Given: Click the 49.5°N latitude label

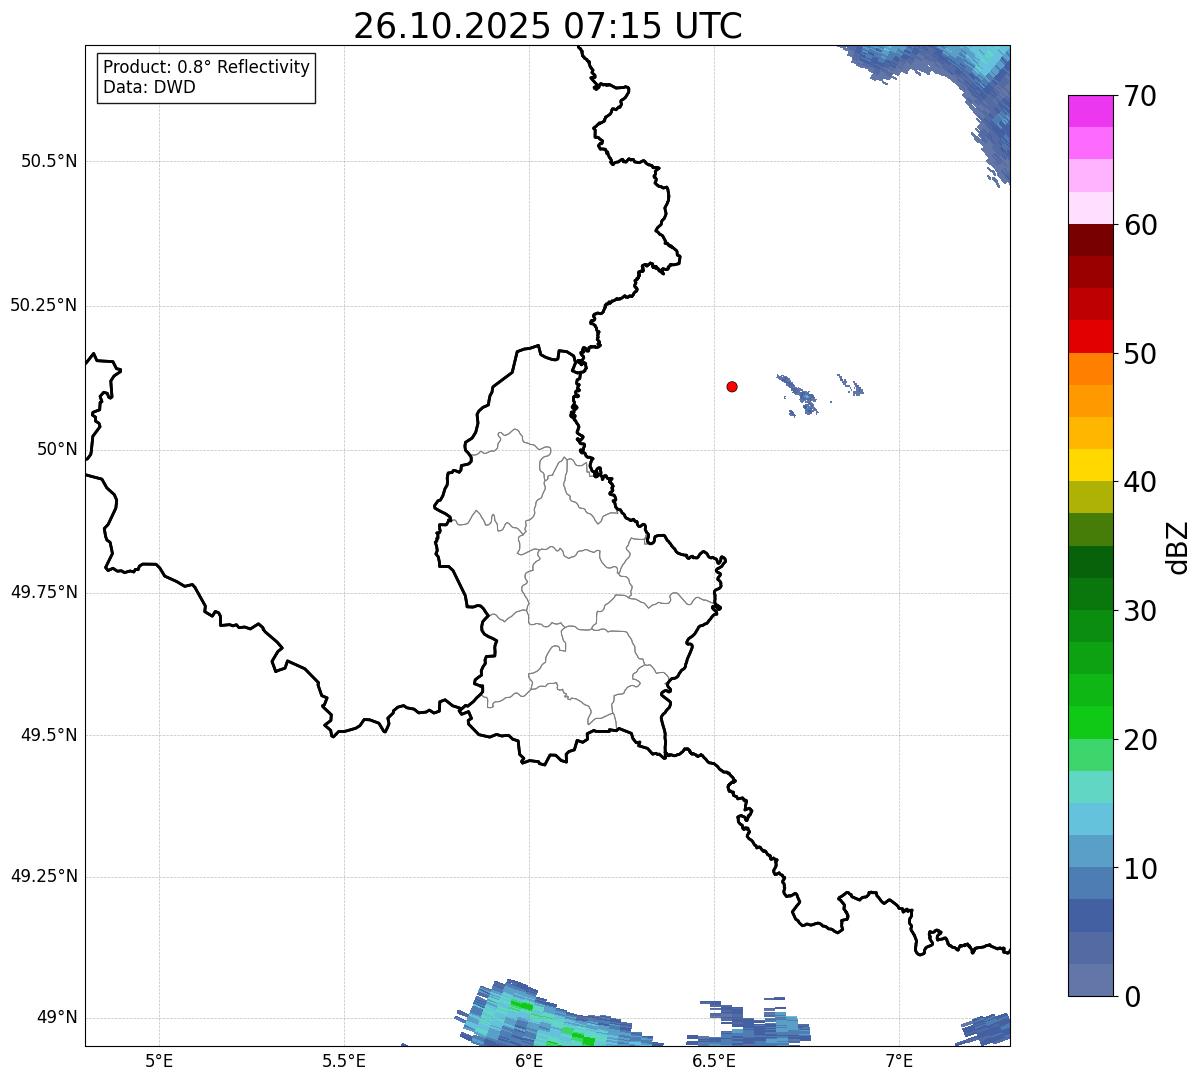Looking at the screenshot, I should point(49,735).
